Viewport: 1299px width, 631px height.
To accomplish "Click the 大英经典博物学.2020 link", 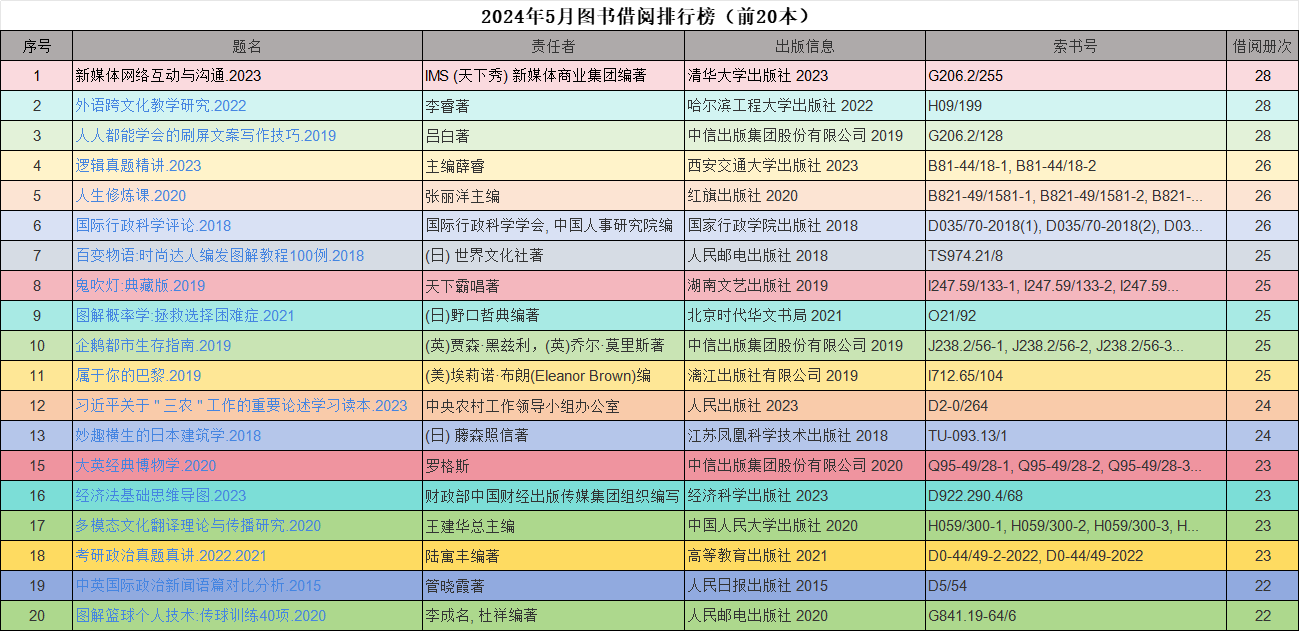I will tap(146, 466).
